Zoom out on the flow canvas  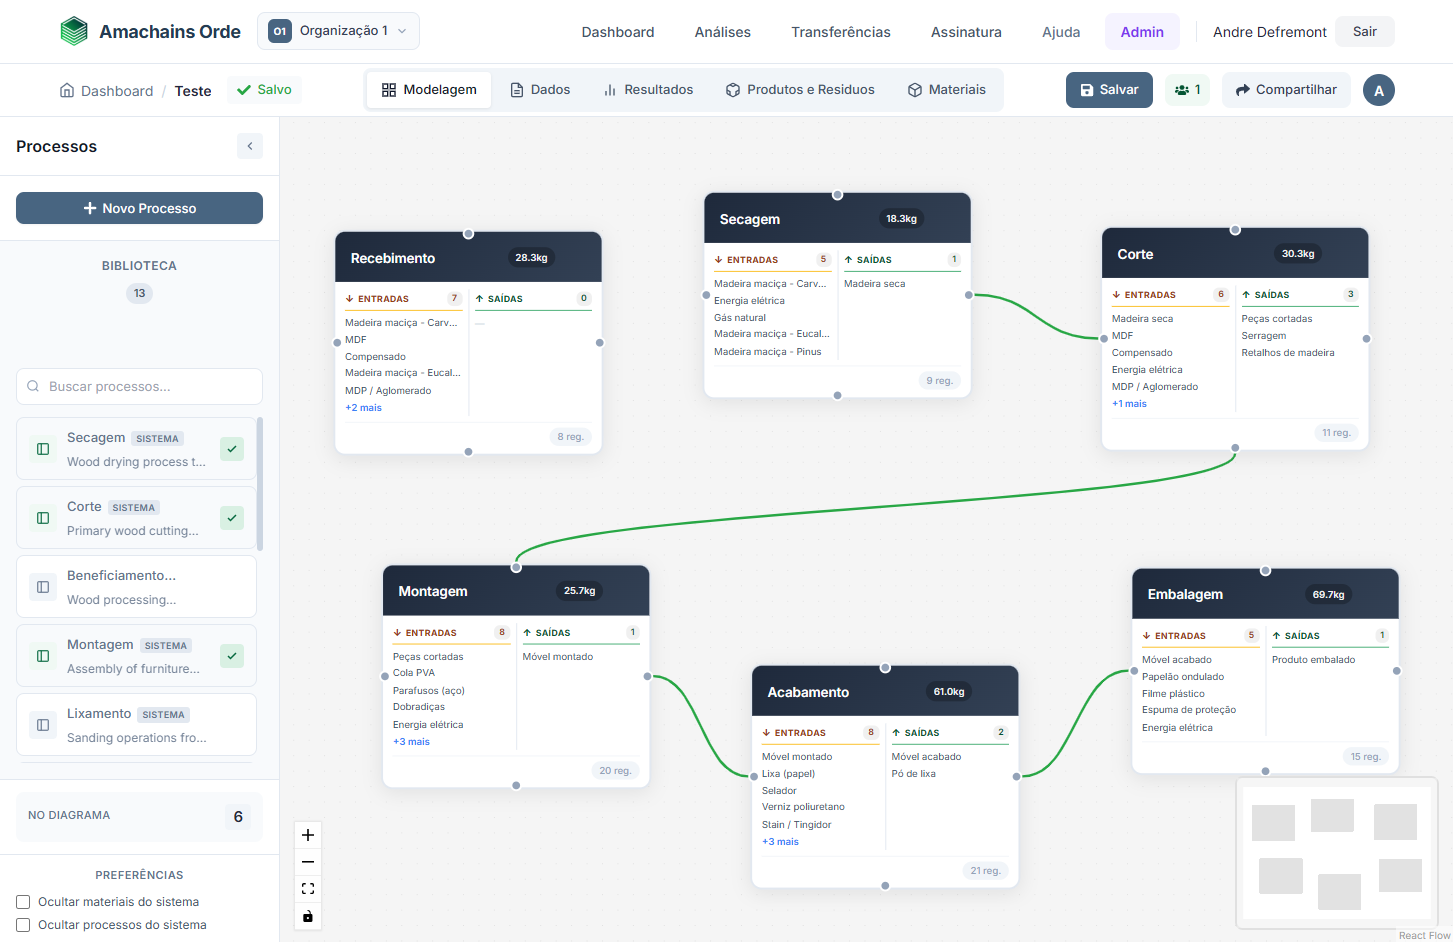pyautogui.click(x=308, y=862)
